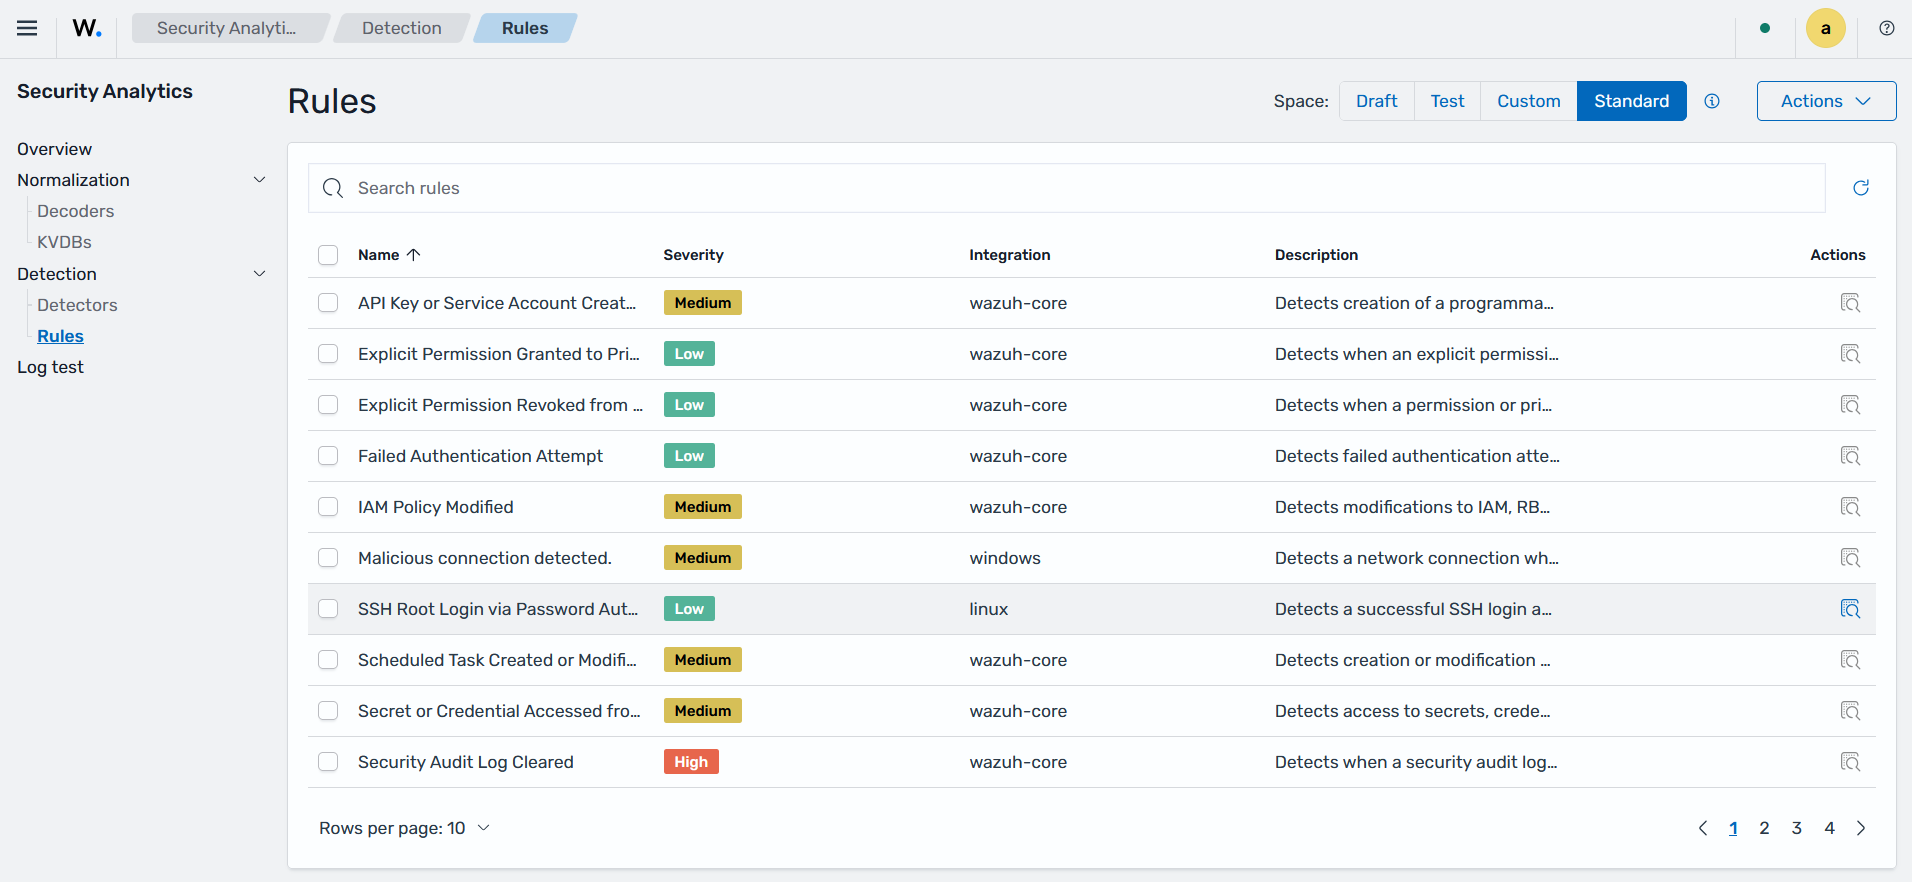The width and height of the screenshot is (1912, 882).
Task: Click current page 1 link
Action: (x=1733, y=828)
